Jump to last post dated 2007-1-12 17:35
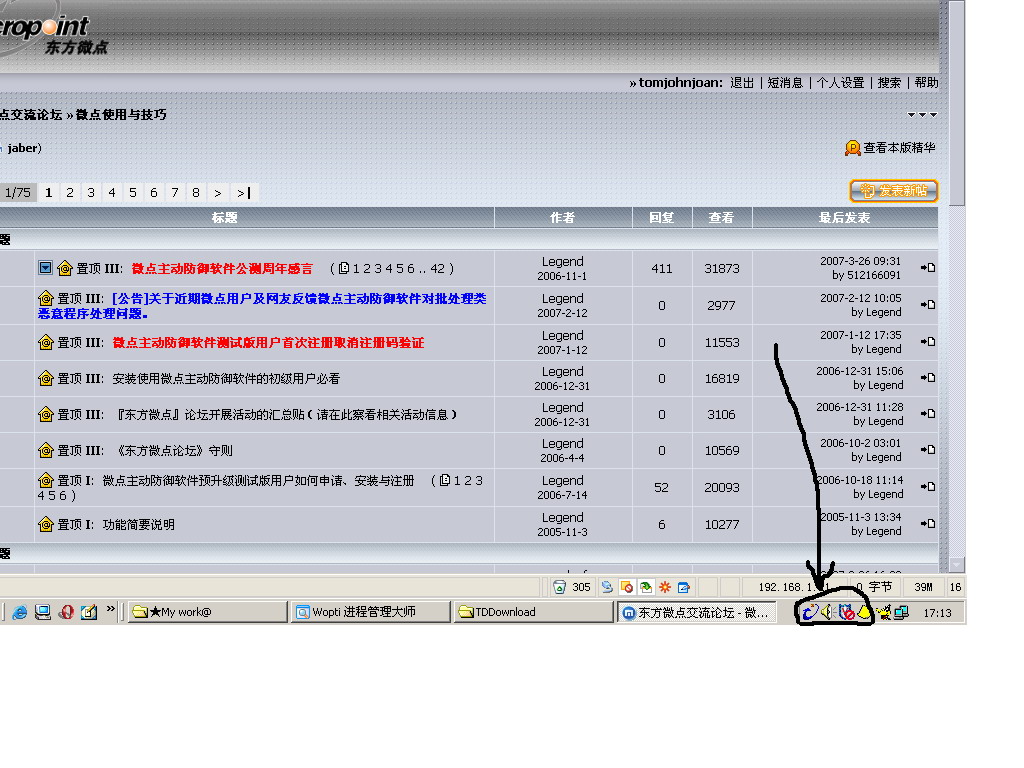The height and width of the screenshot is (768, 1024). (x=928, y=342)
